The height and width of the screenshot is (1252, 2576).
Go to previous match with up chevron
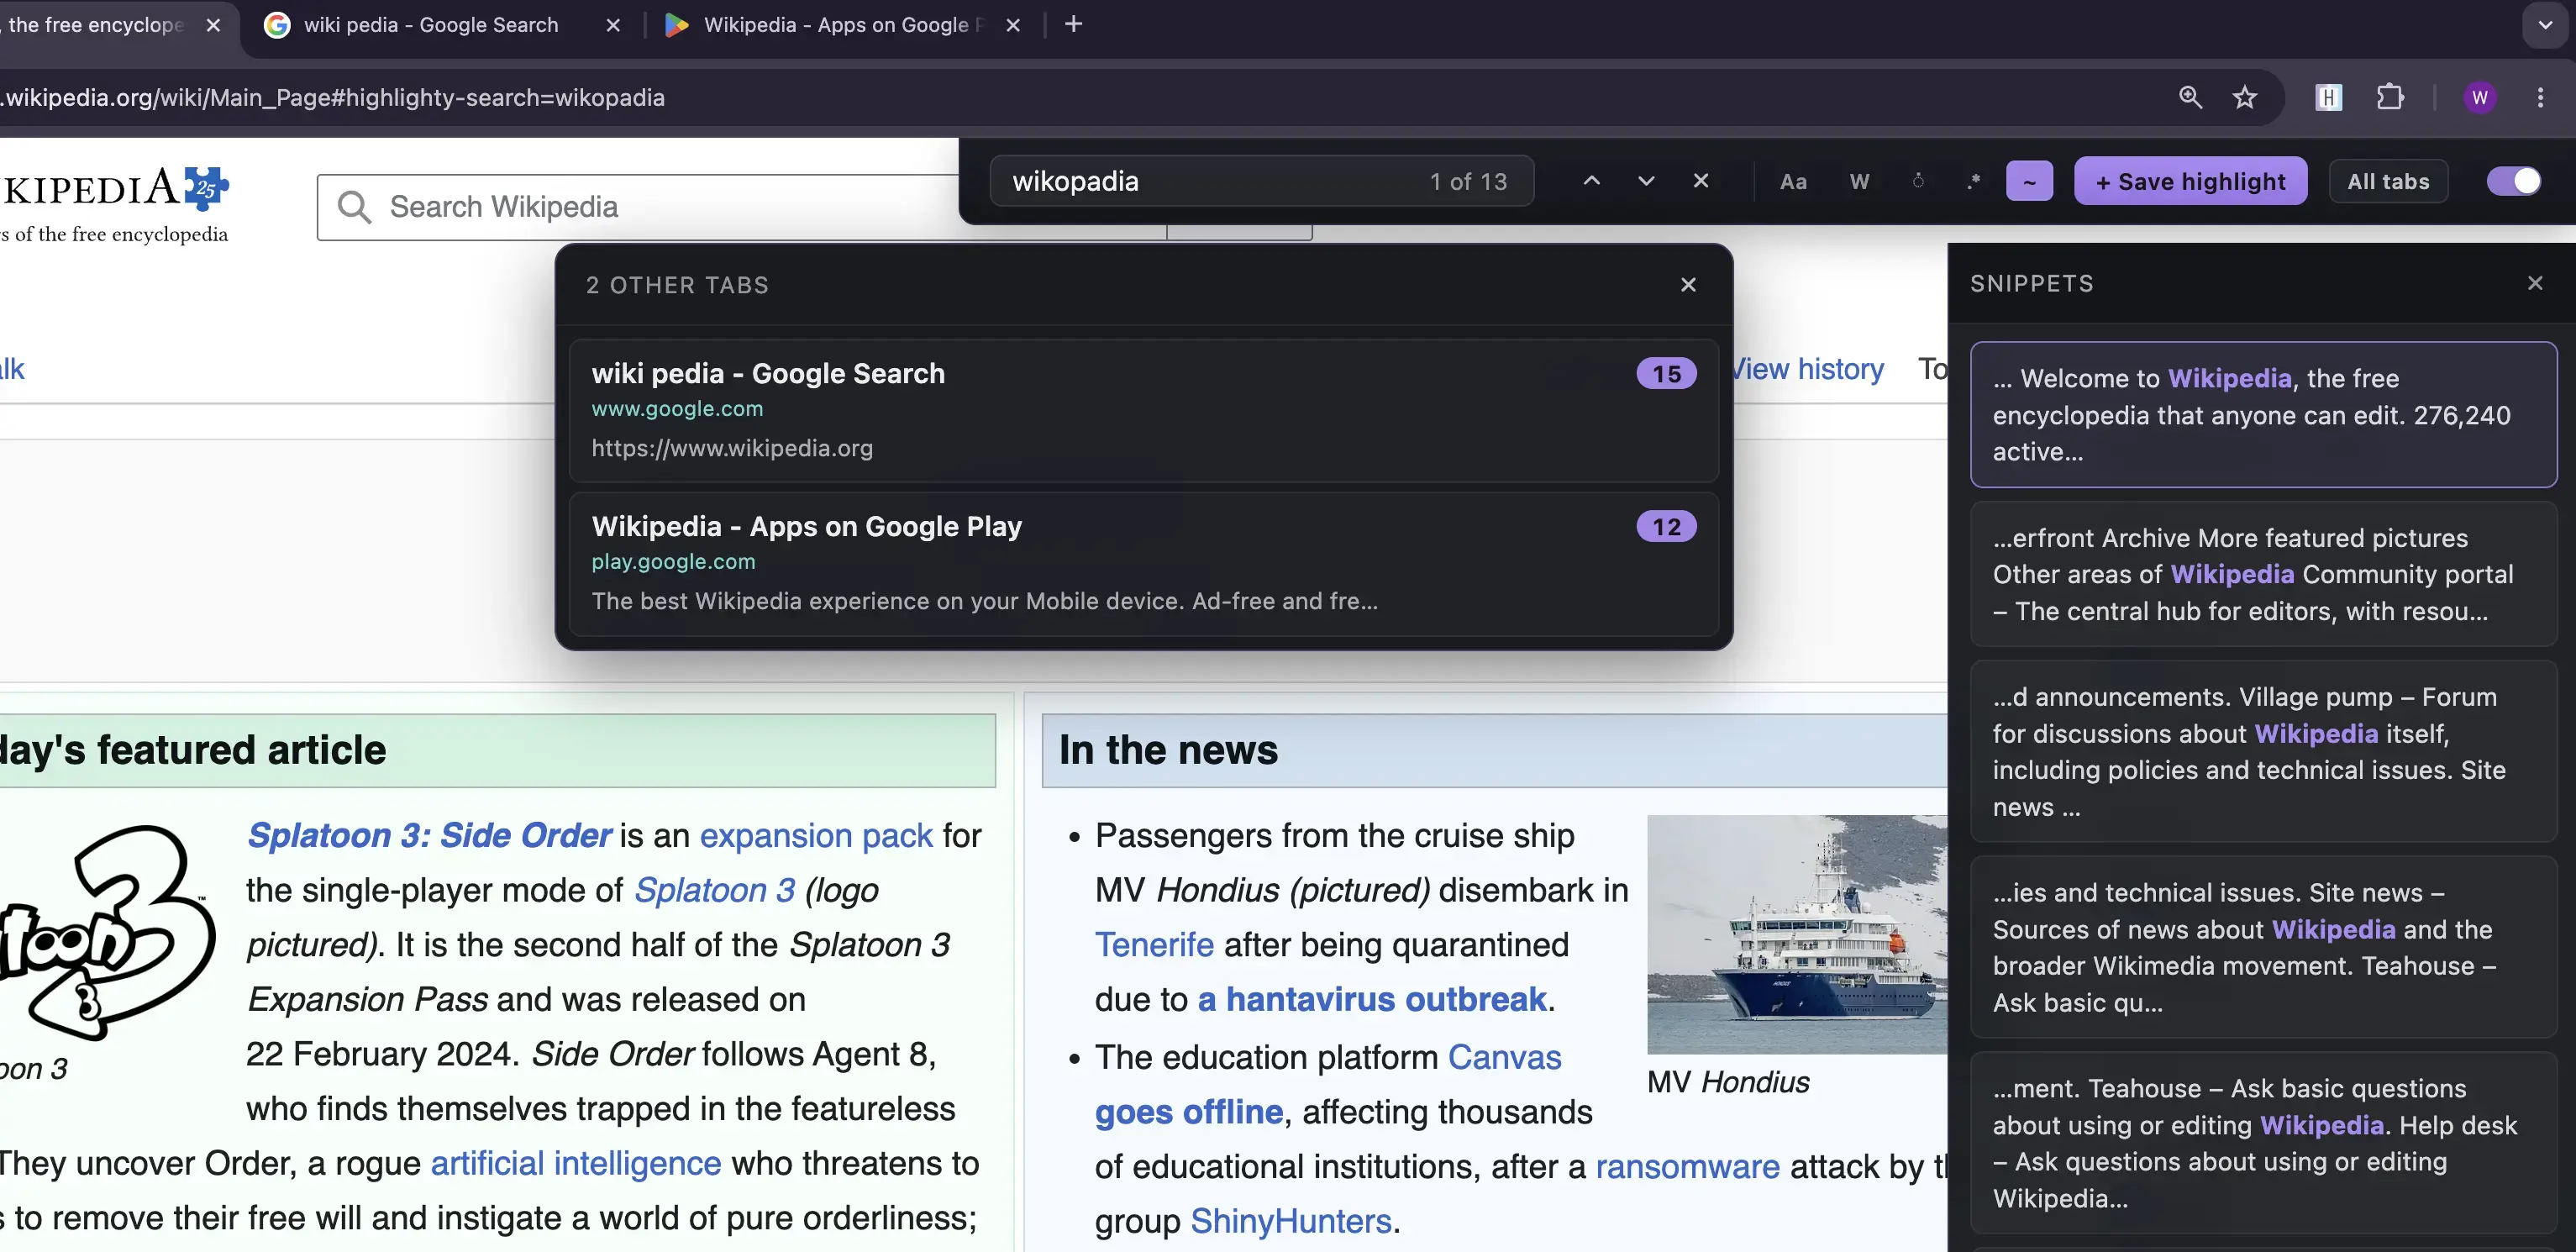pos(1591,181)
